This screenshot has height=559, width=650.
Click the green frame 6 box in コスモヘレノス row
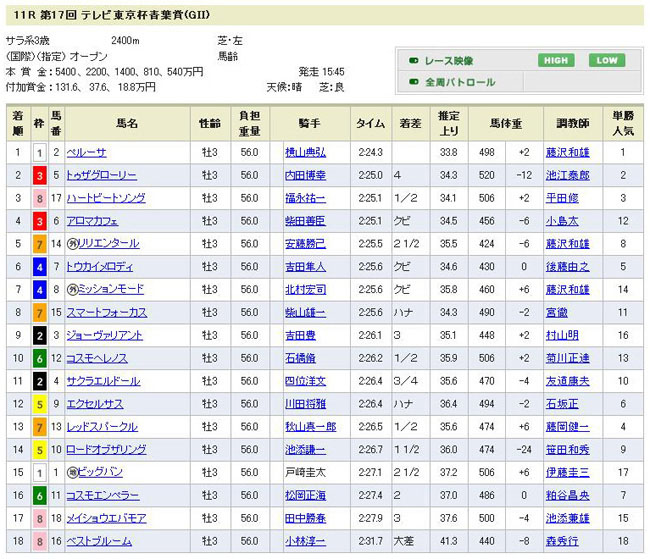pos(38,358)
